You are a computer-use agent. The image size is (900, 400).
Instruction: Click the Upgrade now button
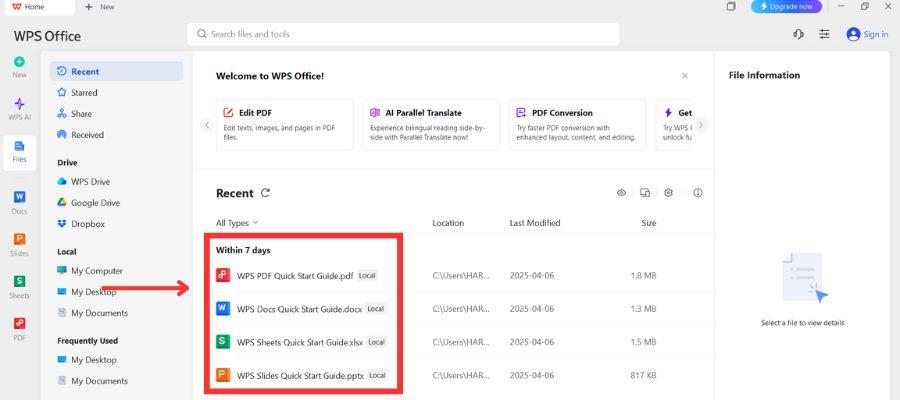tap(786, 6)
